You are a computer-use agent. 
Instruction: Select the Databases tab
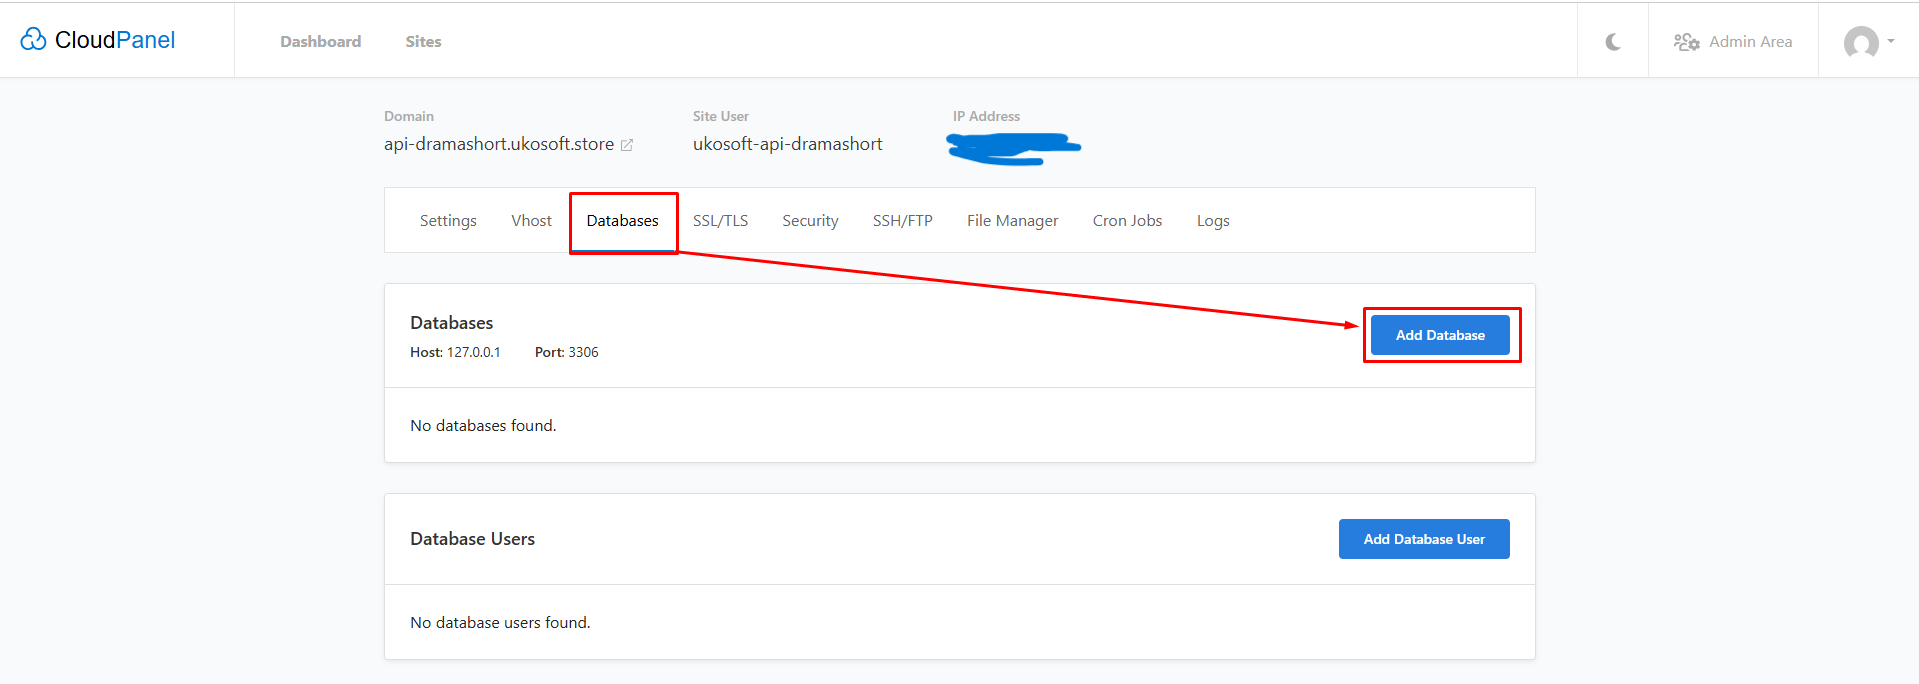(623, 221)
